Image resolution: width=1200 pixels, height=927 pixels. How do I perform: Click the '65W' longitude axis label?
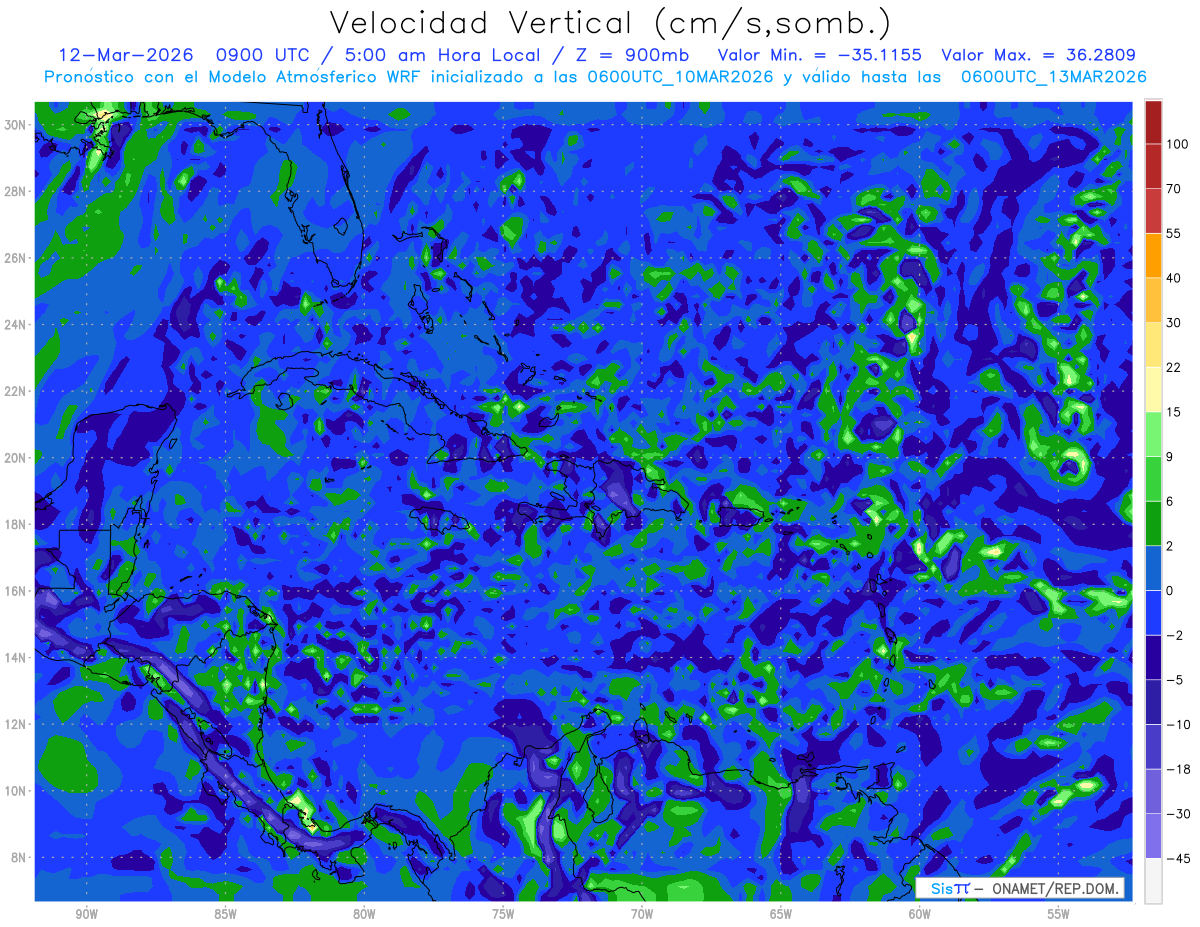[x=781, y=915]
